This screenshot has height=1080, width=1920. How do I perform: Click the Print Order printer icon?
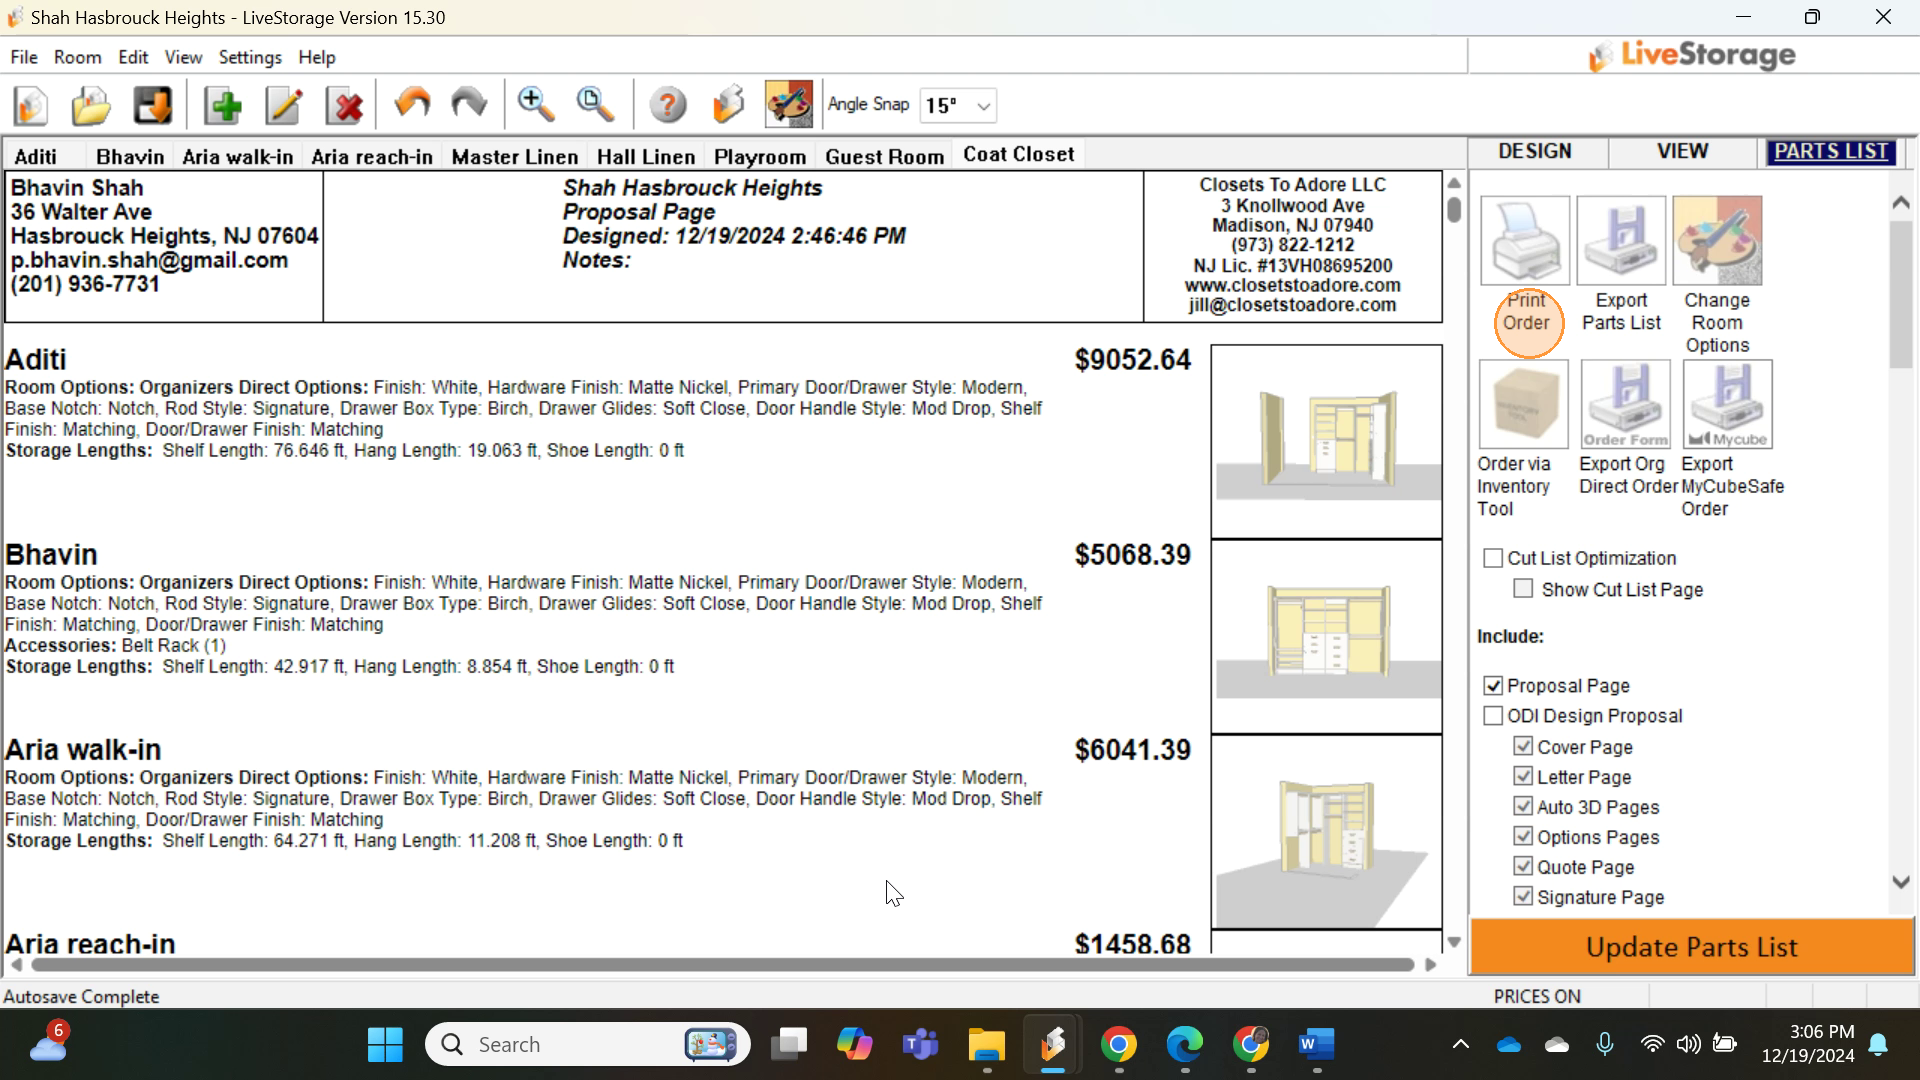pos(1525,241)
